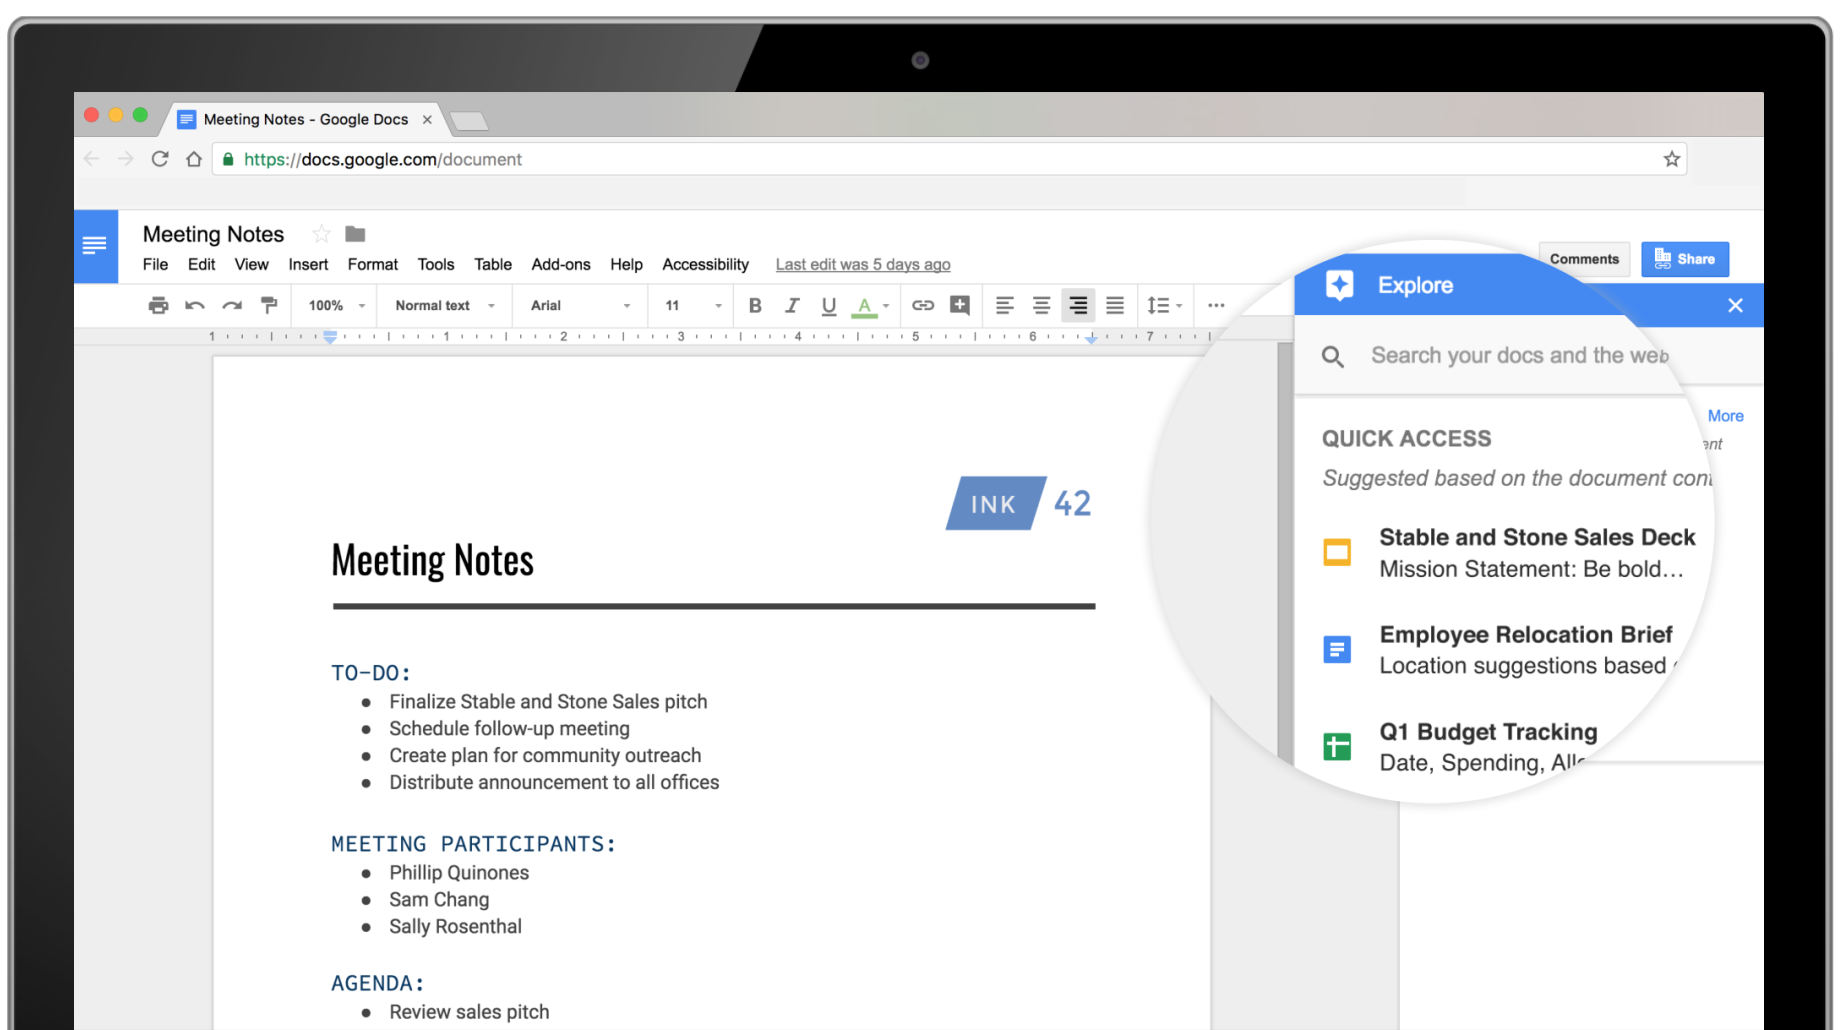
Task: Click the More link in Explore panel
Action: coord(1725,416)
